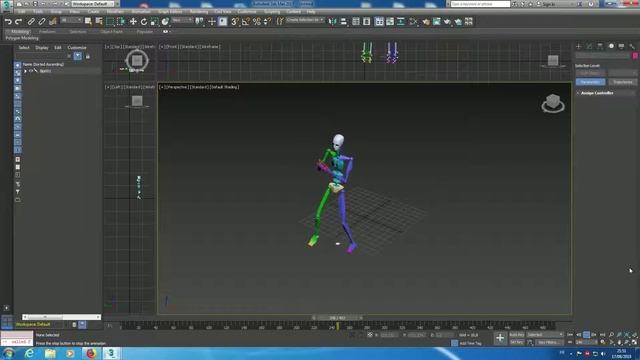Viewport: 640px width, 360px height.
Task: Click the large Set Keys plus button
Action: point(500,338)
